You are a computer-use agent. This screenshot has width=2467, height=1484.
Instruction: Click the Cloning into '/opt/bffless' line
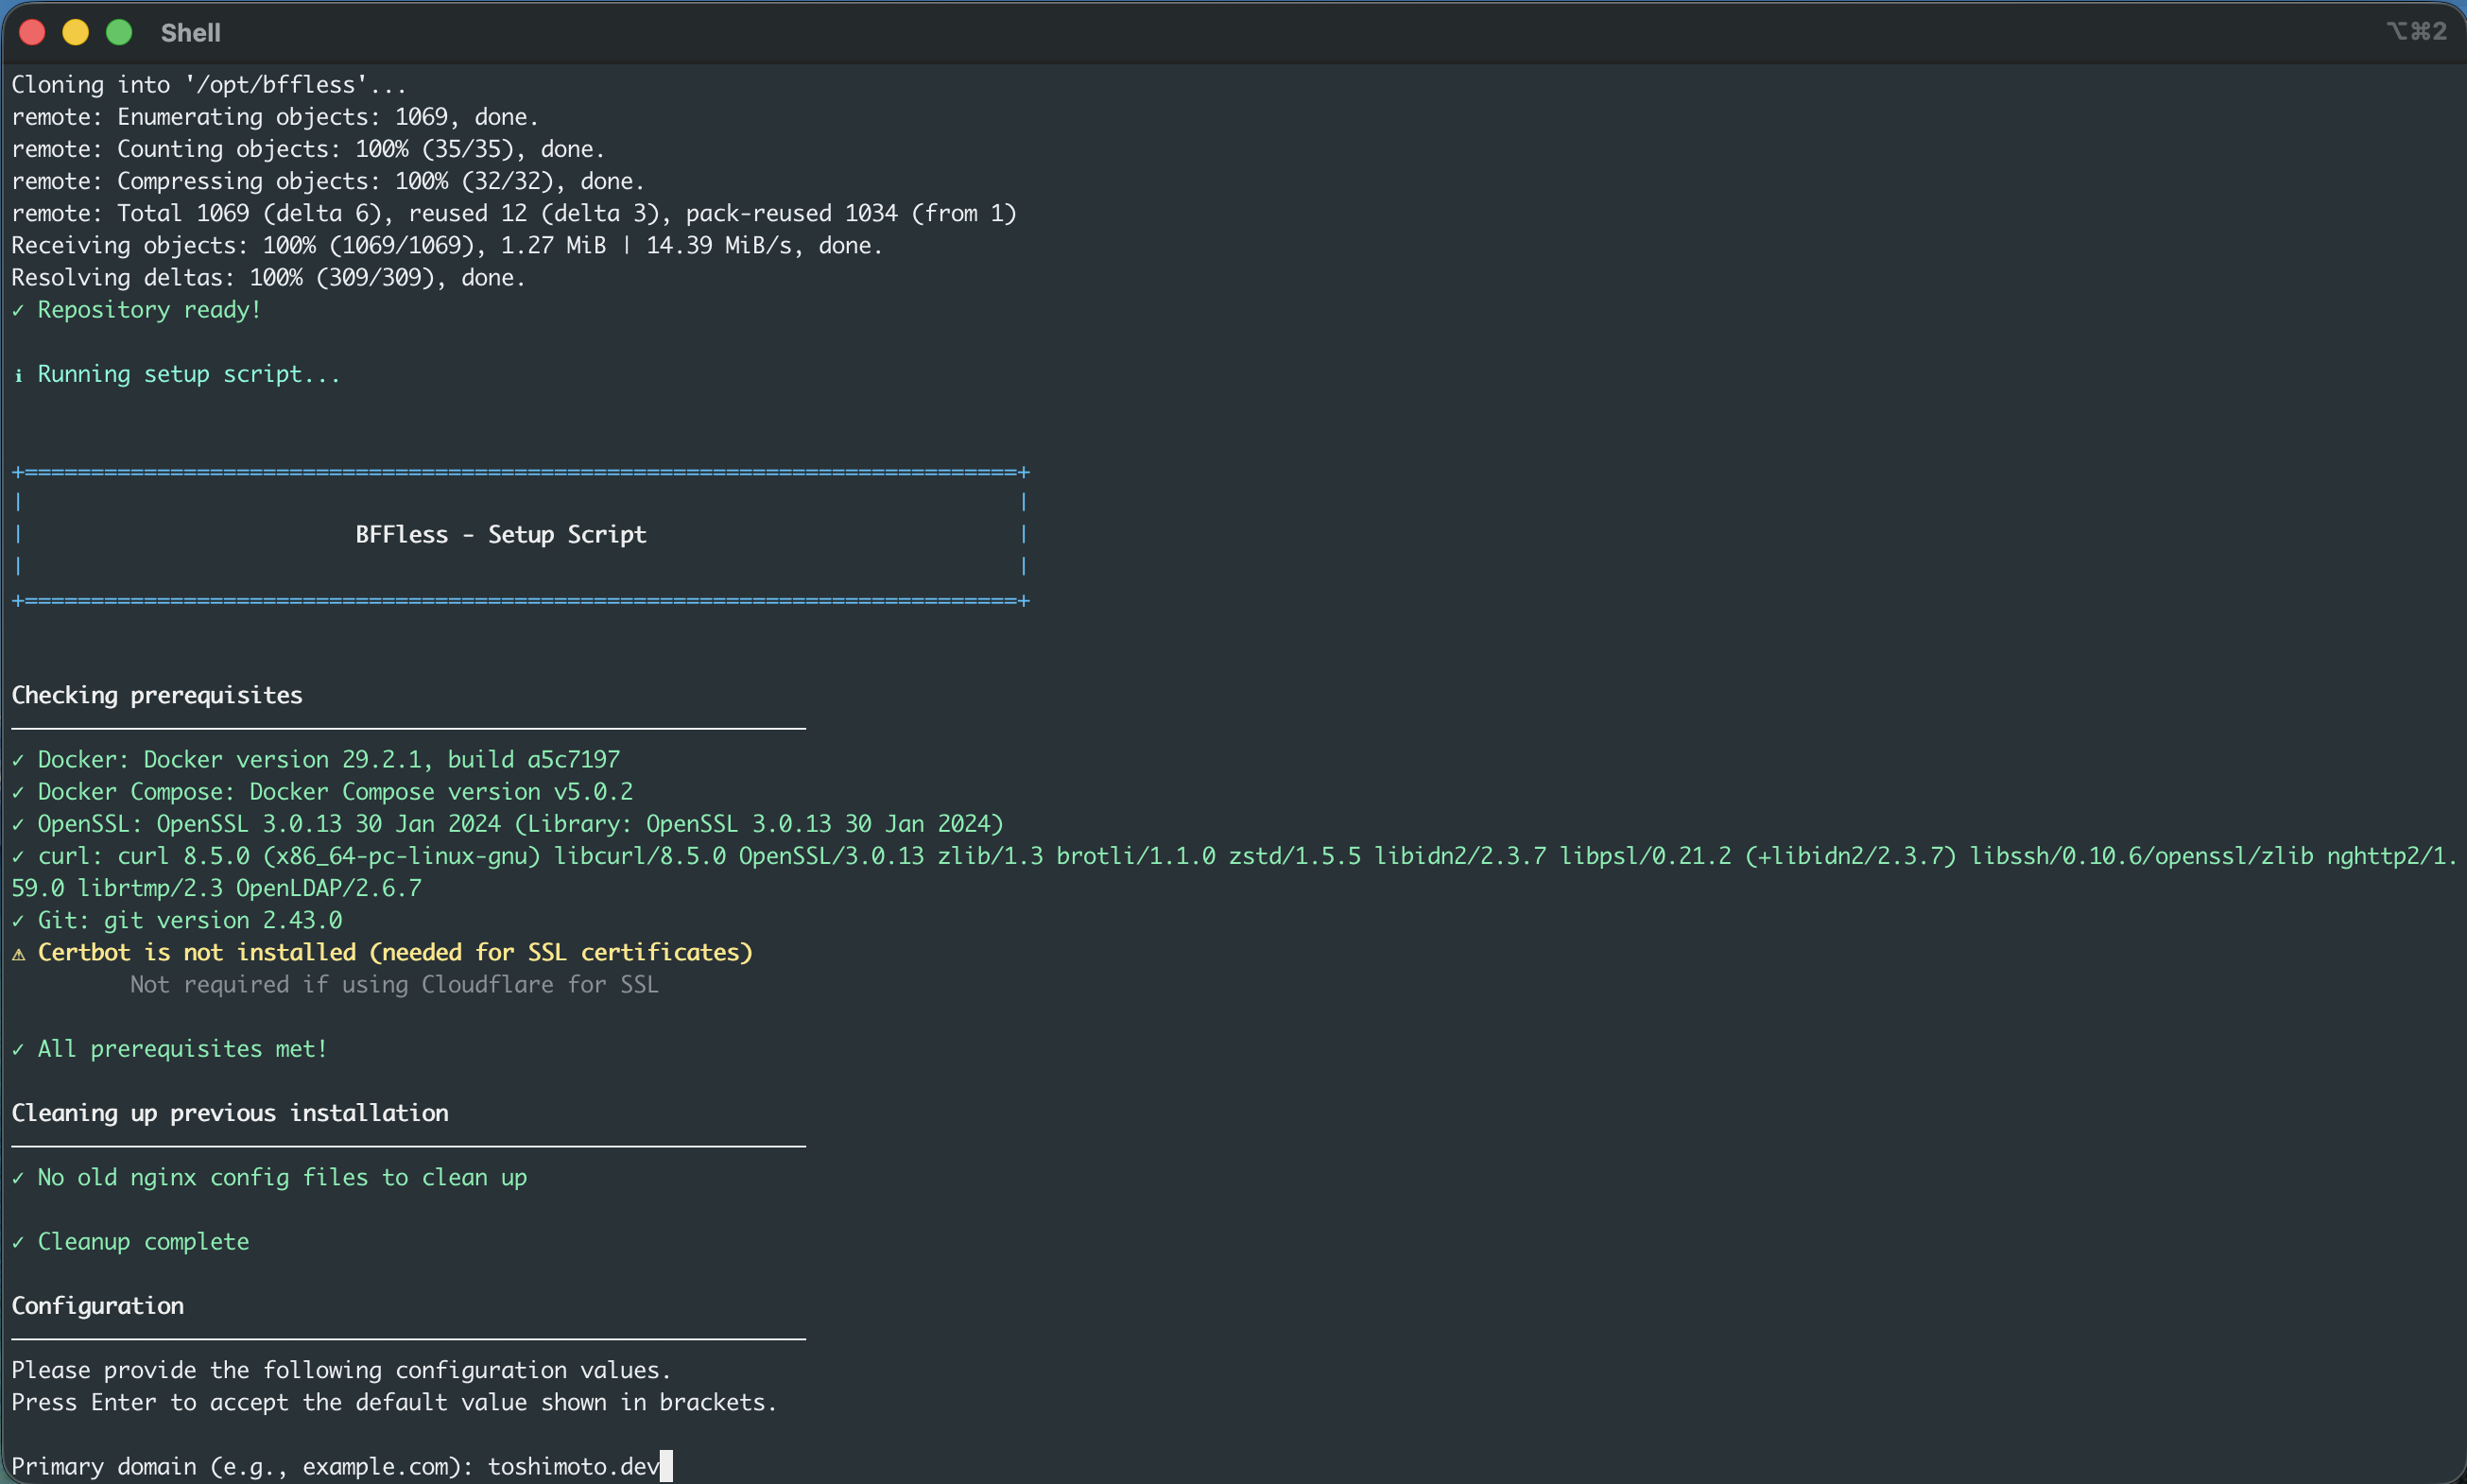[x=209, y=85]
